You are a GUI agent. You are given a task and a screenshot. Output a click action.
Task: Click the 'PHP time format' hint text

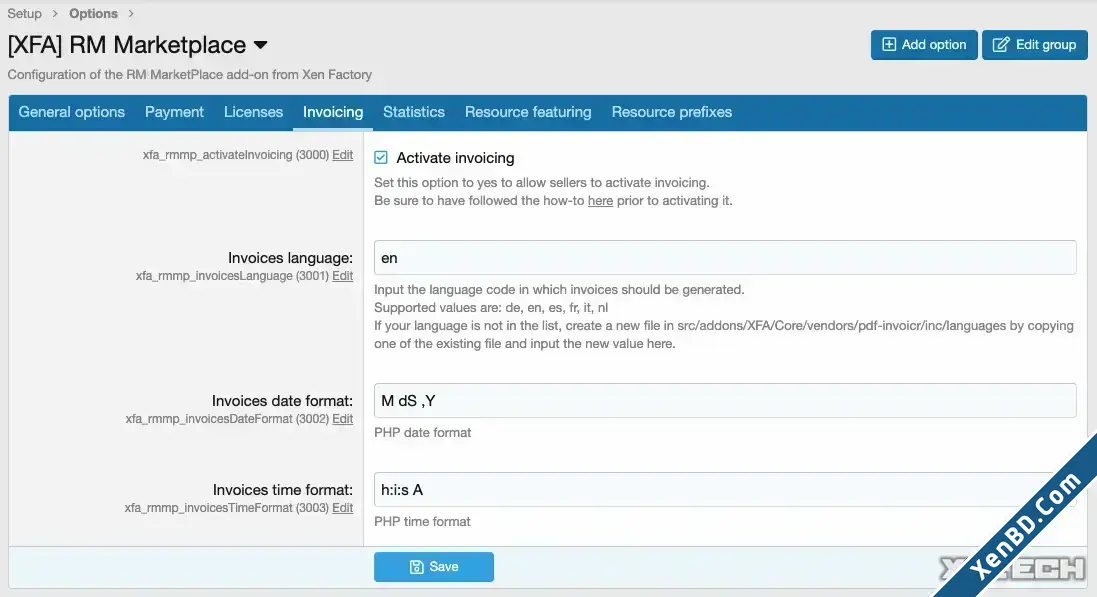(x=422, y=521)
